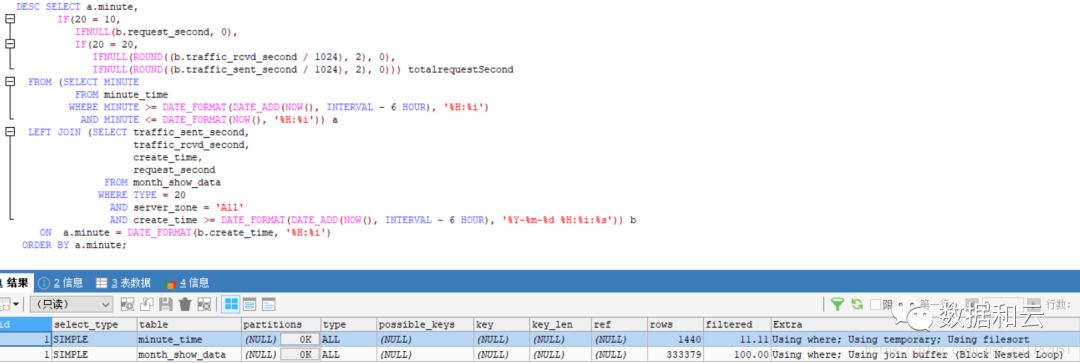Click the 0K button in month_show_data row
1080x363 pixels.
point(300,355)
